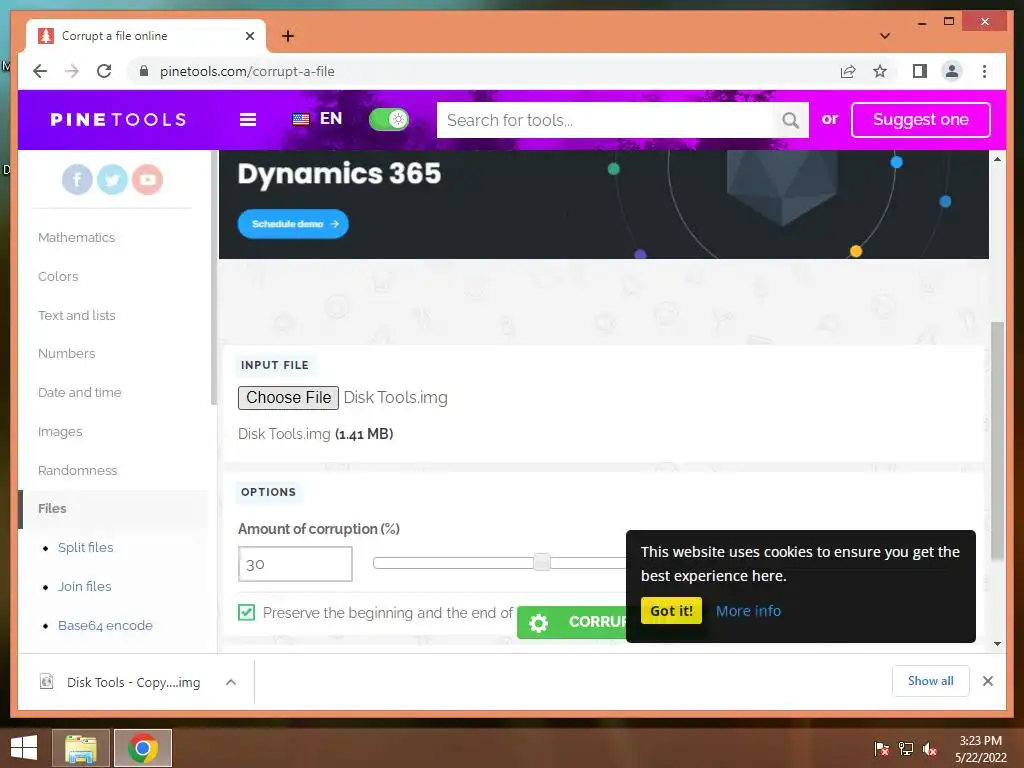Screen dimensions: 1024x768
Task: Click the address bar URL
Action: [x=247, y=71]
